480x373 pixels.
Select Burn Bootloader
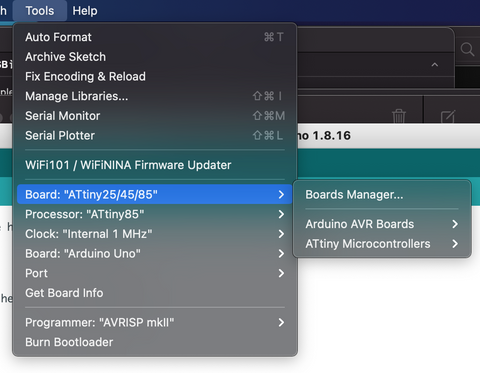155,342
